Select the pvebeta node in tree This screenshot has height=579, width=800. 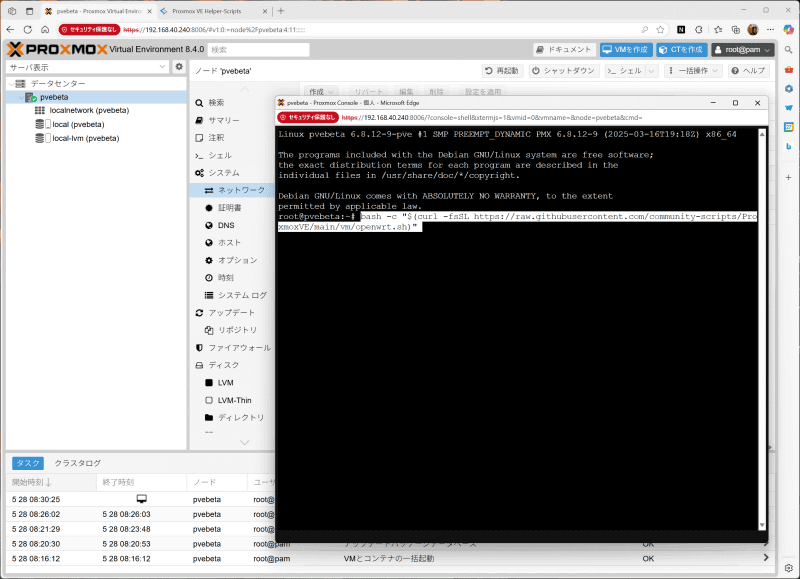click(54, 97)
